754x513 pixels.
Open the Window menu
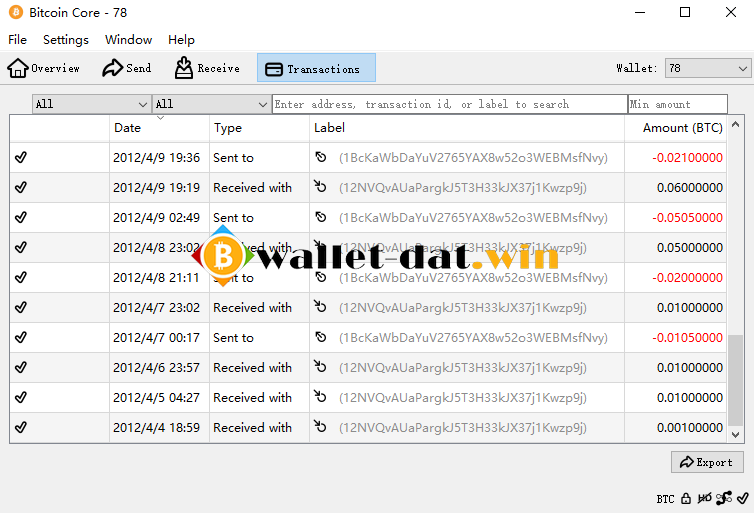click(128, 39)
